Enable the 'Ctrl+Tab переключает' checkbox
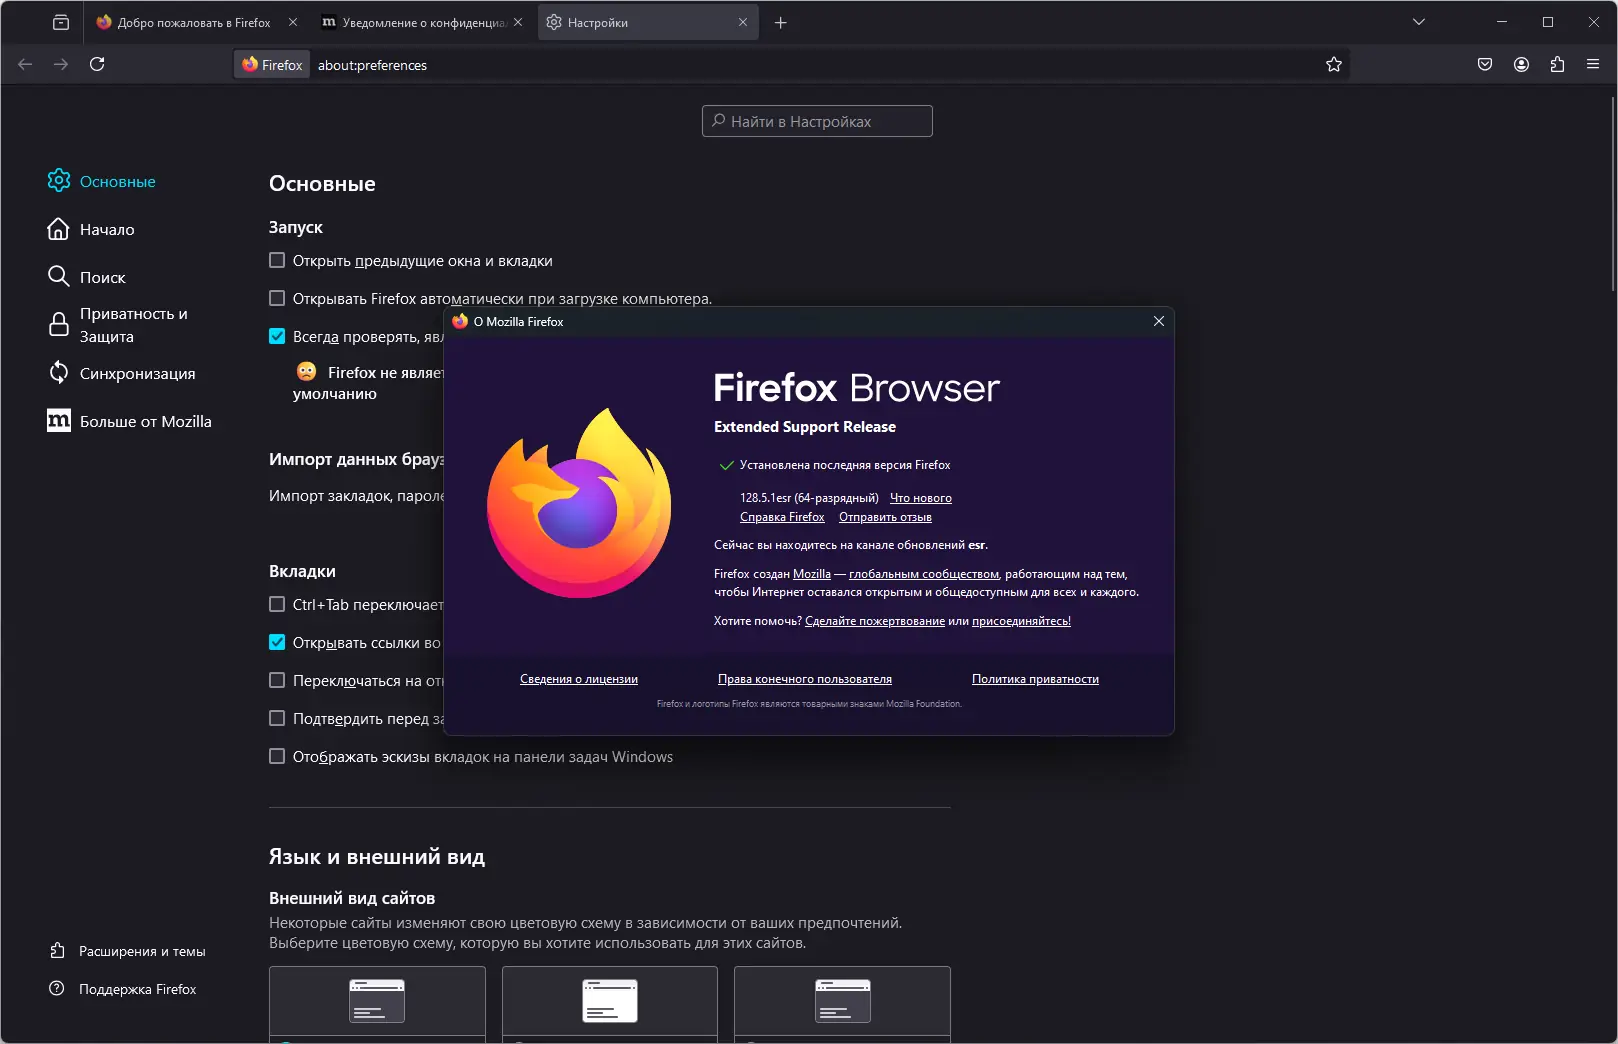The height and width of the screenshot is (1044, 1618). click(x=277, y=604)
